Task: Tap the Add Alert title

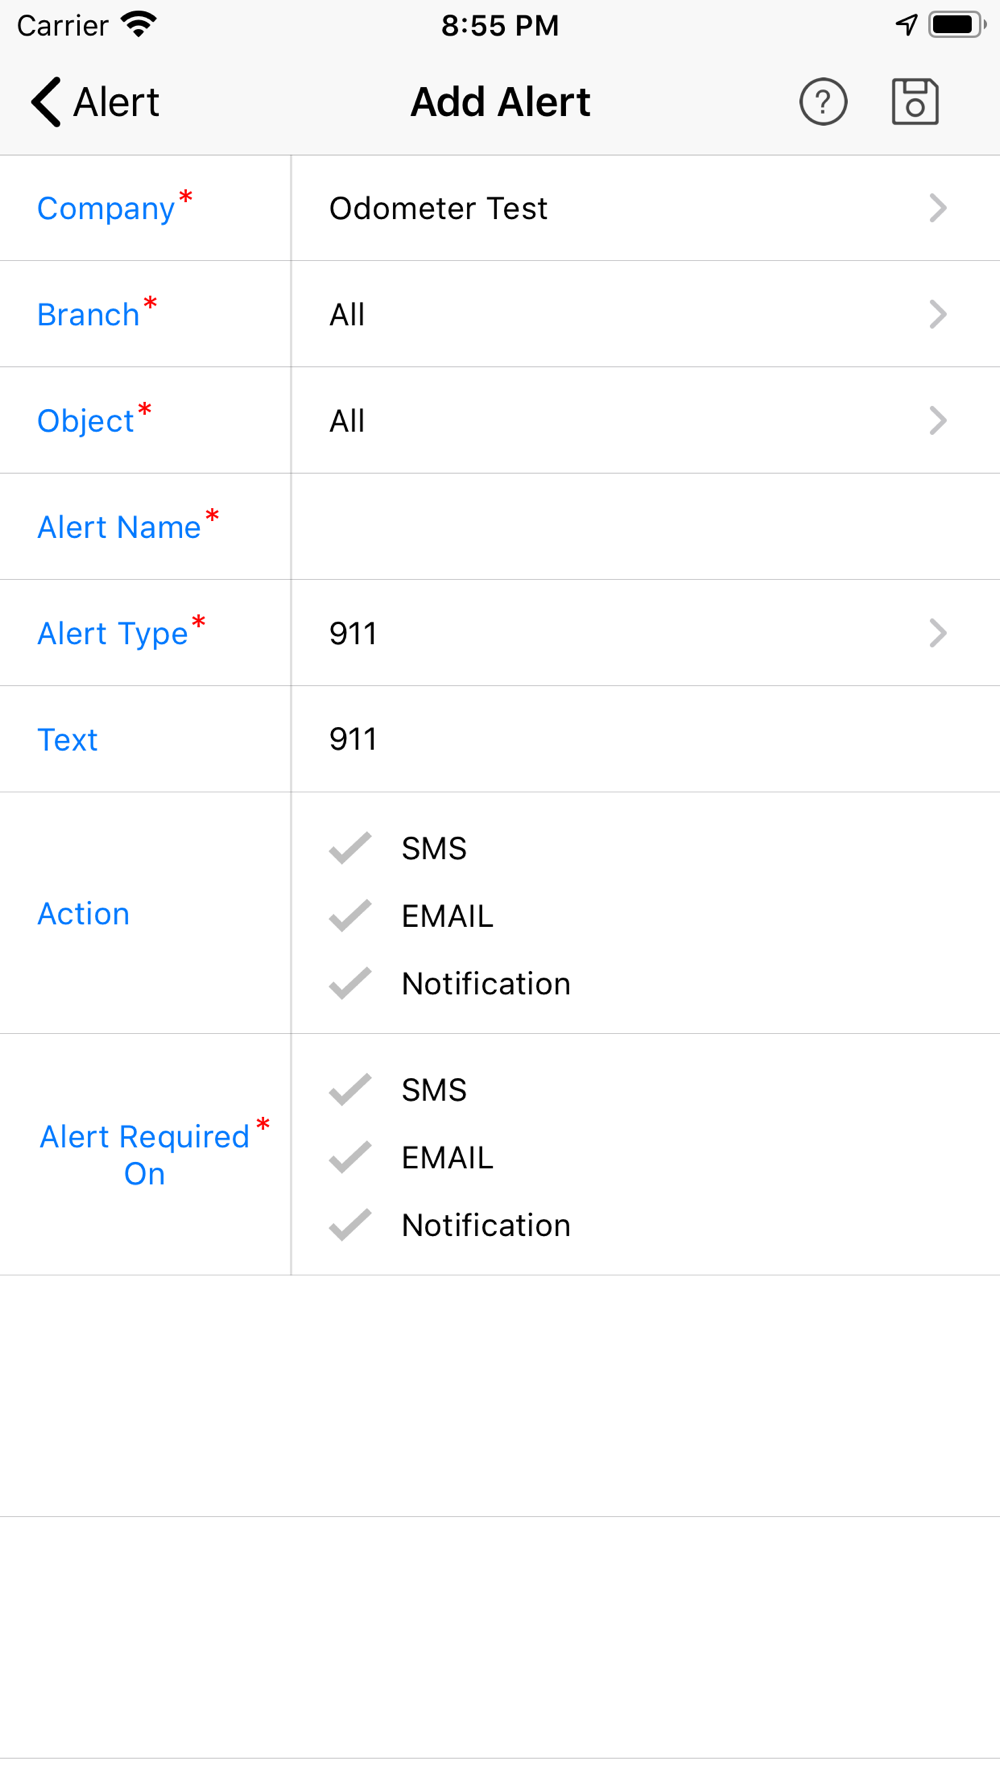Action: click(500, 102)
